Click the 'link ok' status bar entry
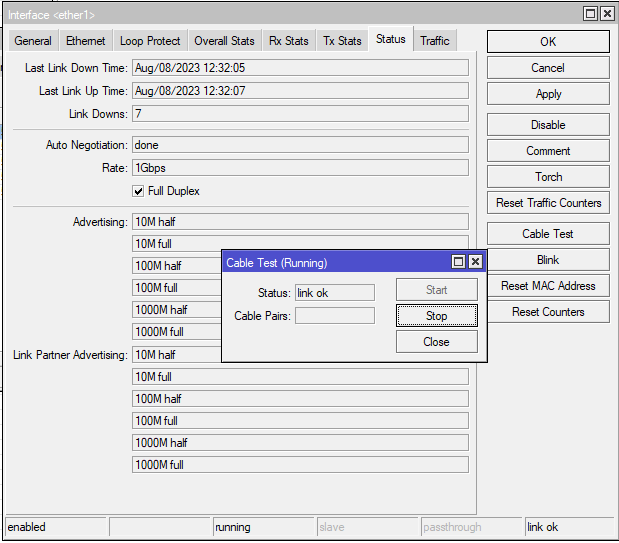This screenshot has width=619, height=543. (570, 527)
